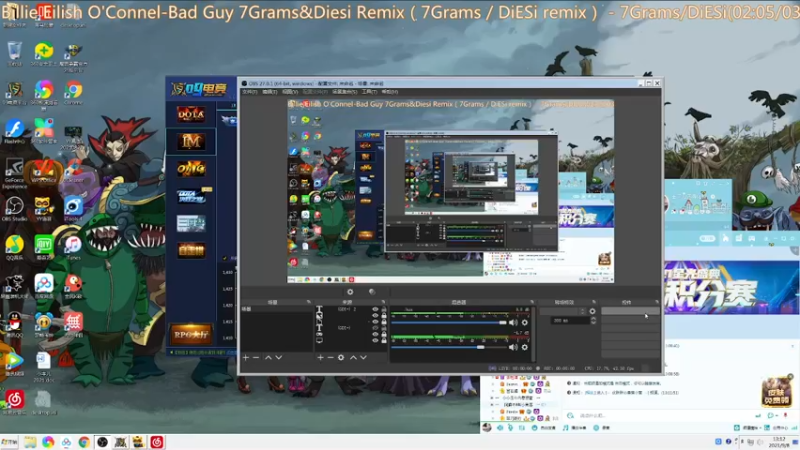Screen dimensions: 800x450
Task: Open Flash desktop shortcut
Action: click(14, 131)
